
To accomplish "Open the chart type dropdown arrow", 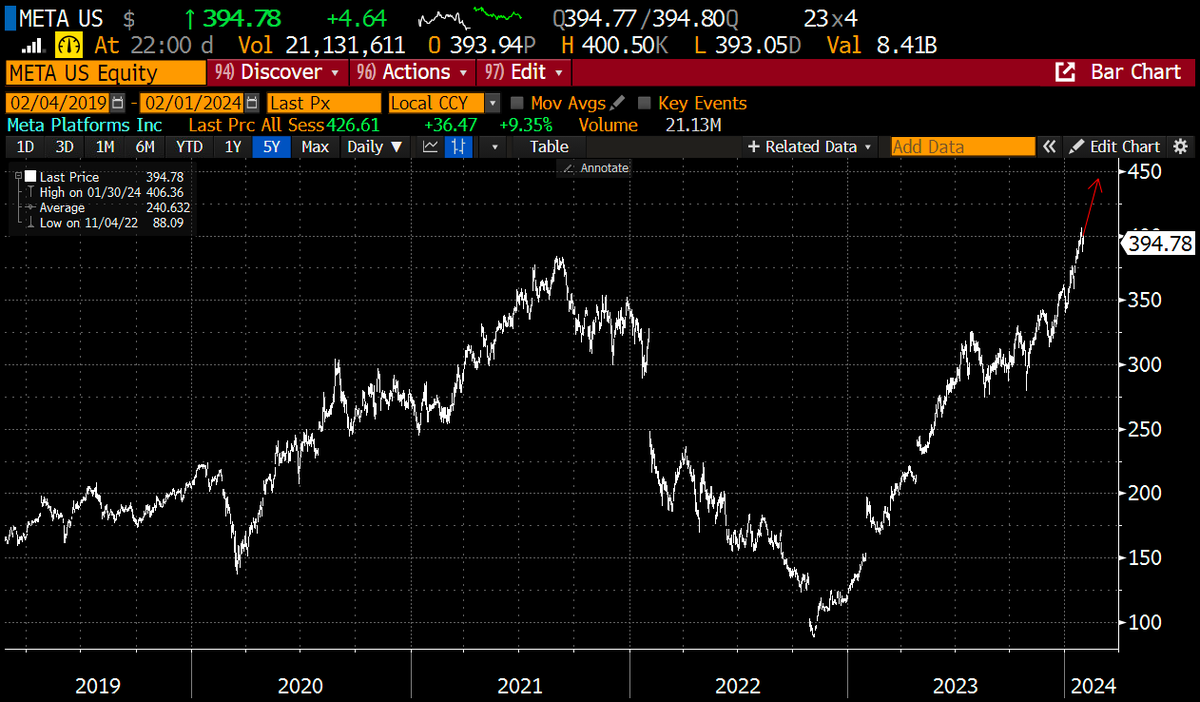I will 493,146.
